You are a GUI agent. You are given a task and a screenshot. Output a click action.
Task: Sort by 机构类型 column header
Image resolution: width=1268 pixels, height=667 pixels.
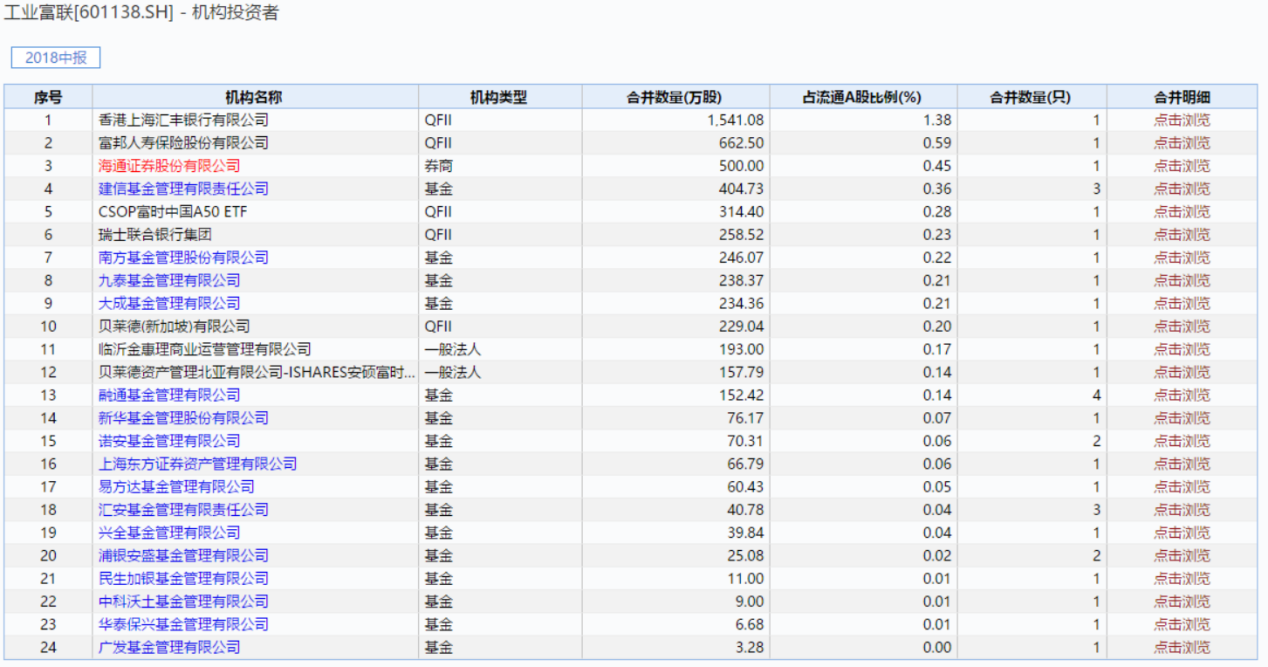[500, 97]
